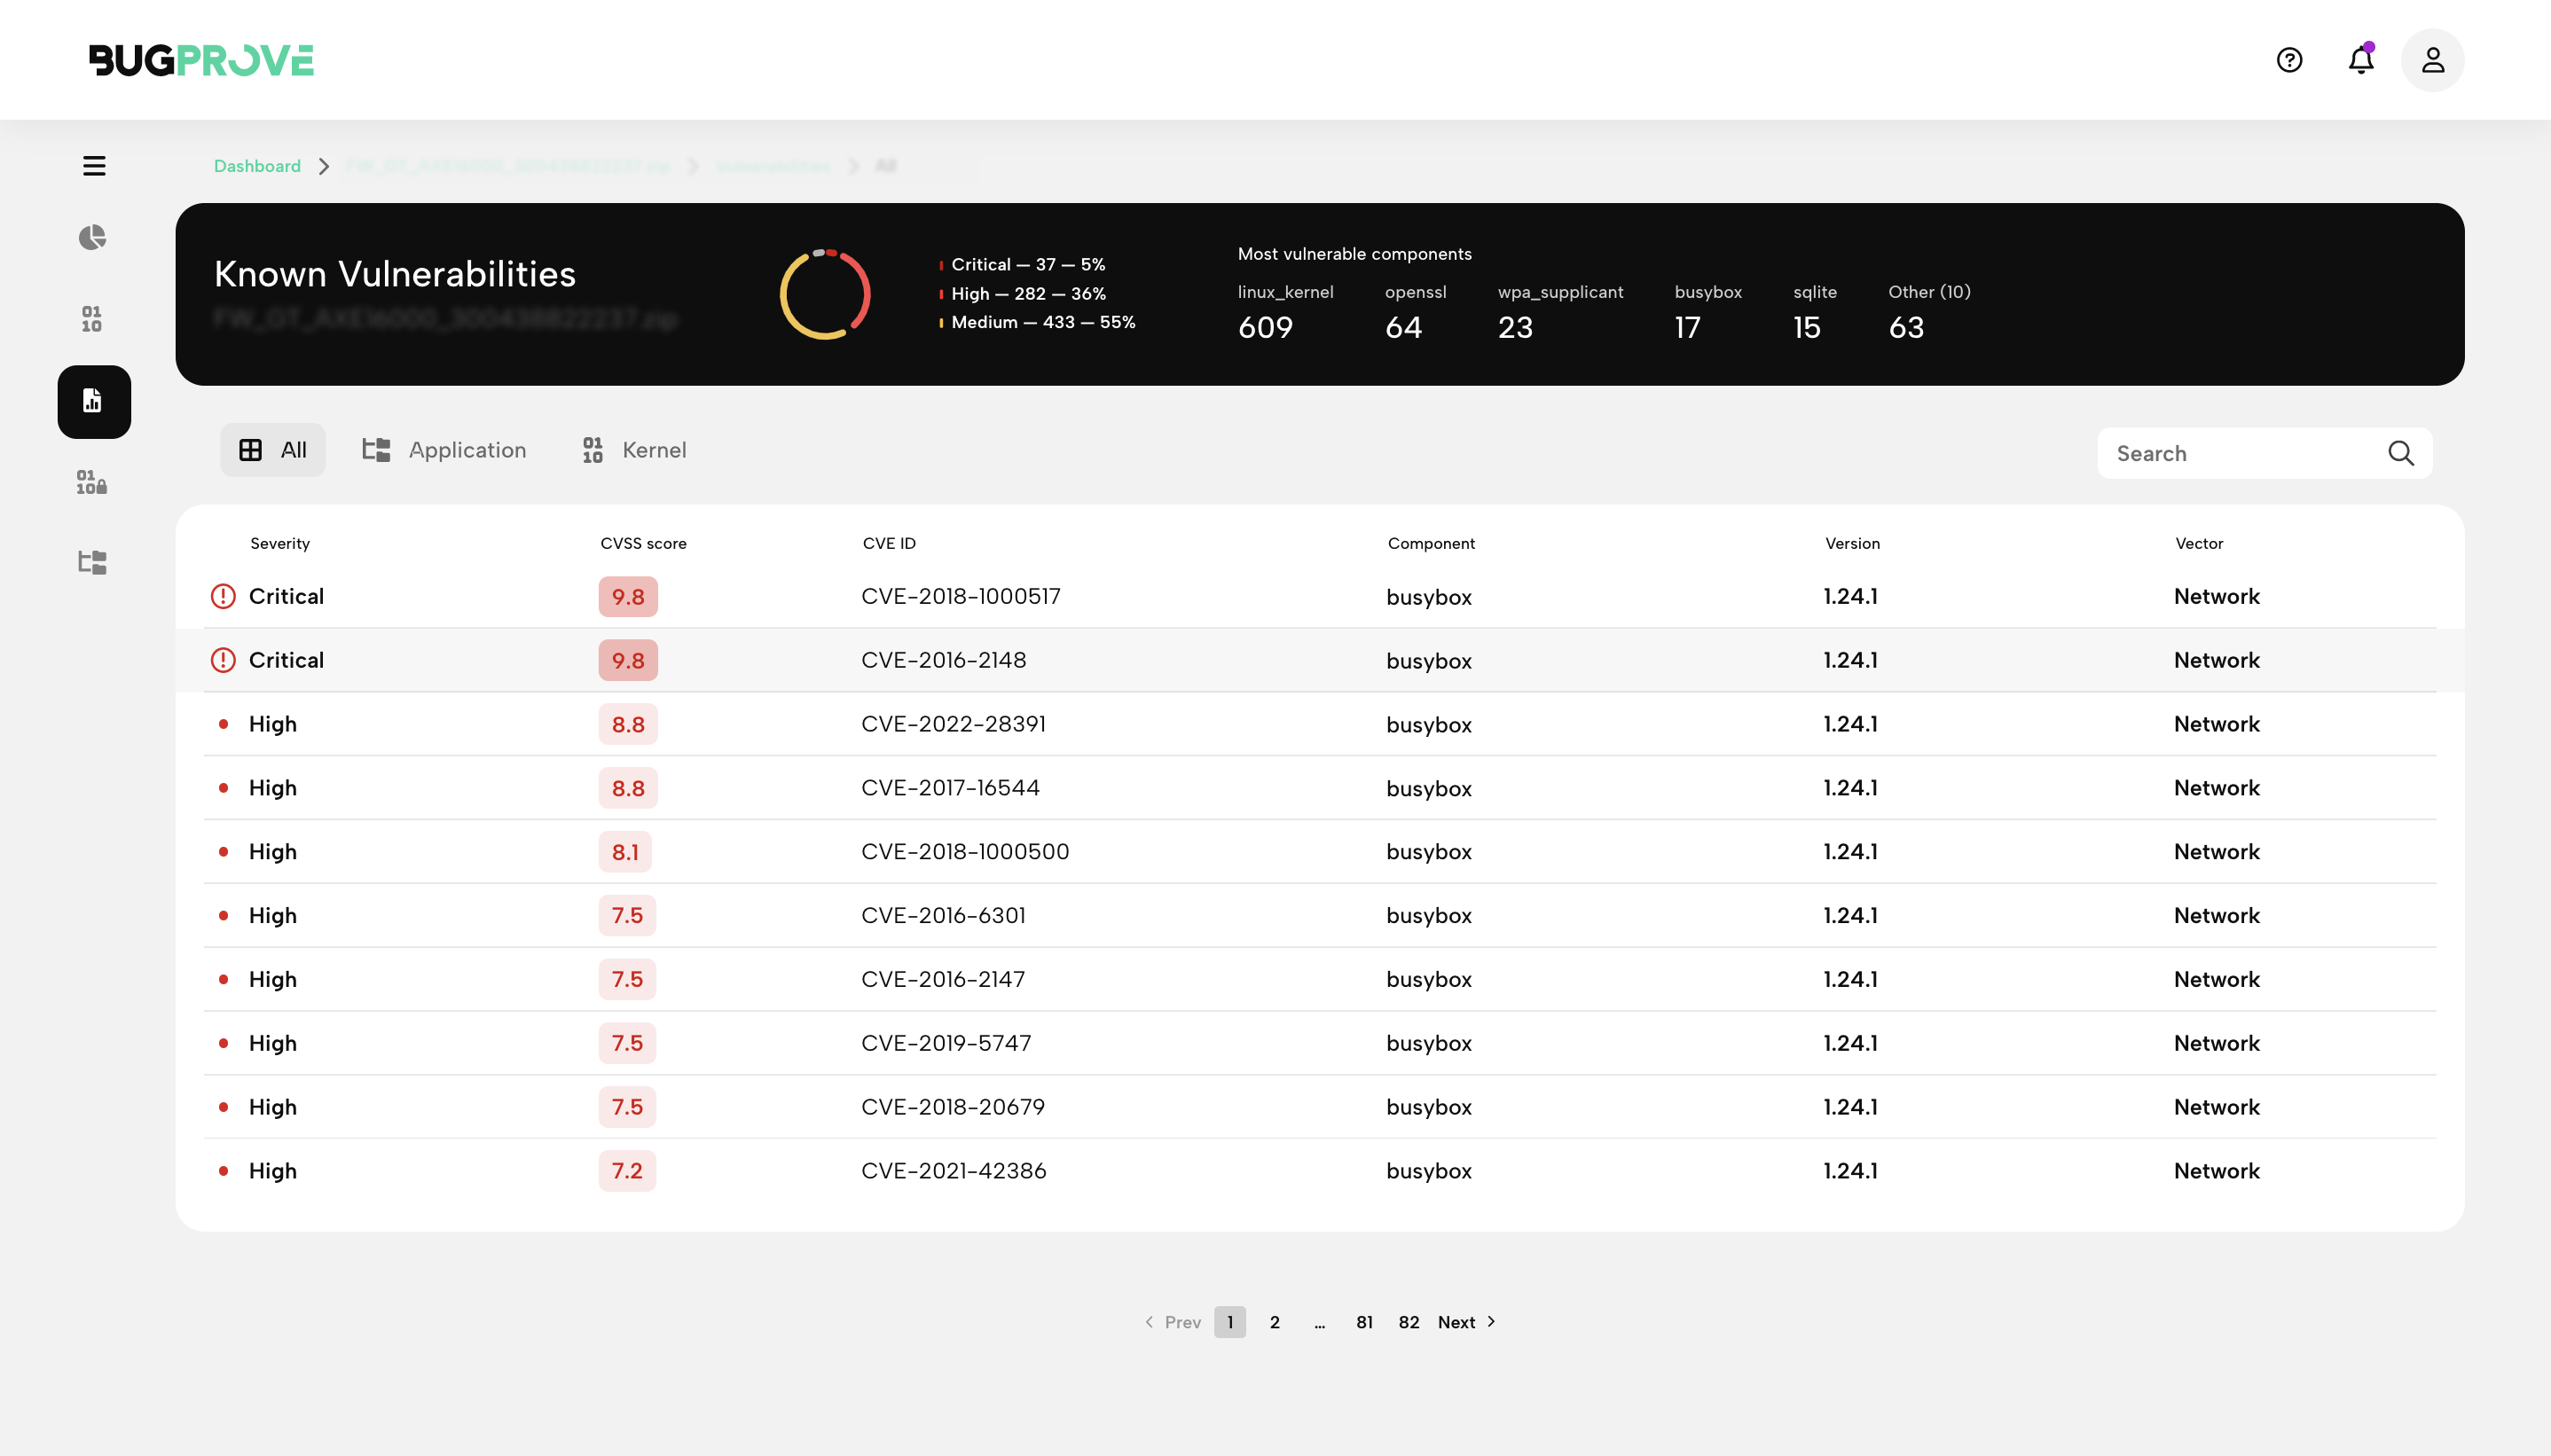
Task: Select the active vulnerabilities report icon in sidebar
Action: [x=93, y=401]
